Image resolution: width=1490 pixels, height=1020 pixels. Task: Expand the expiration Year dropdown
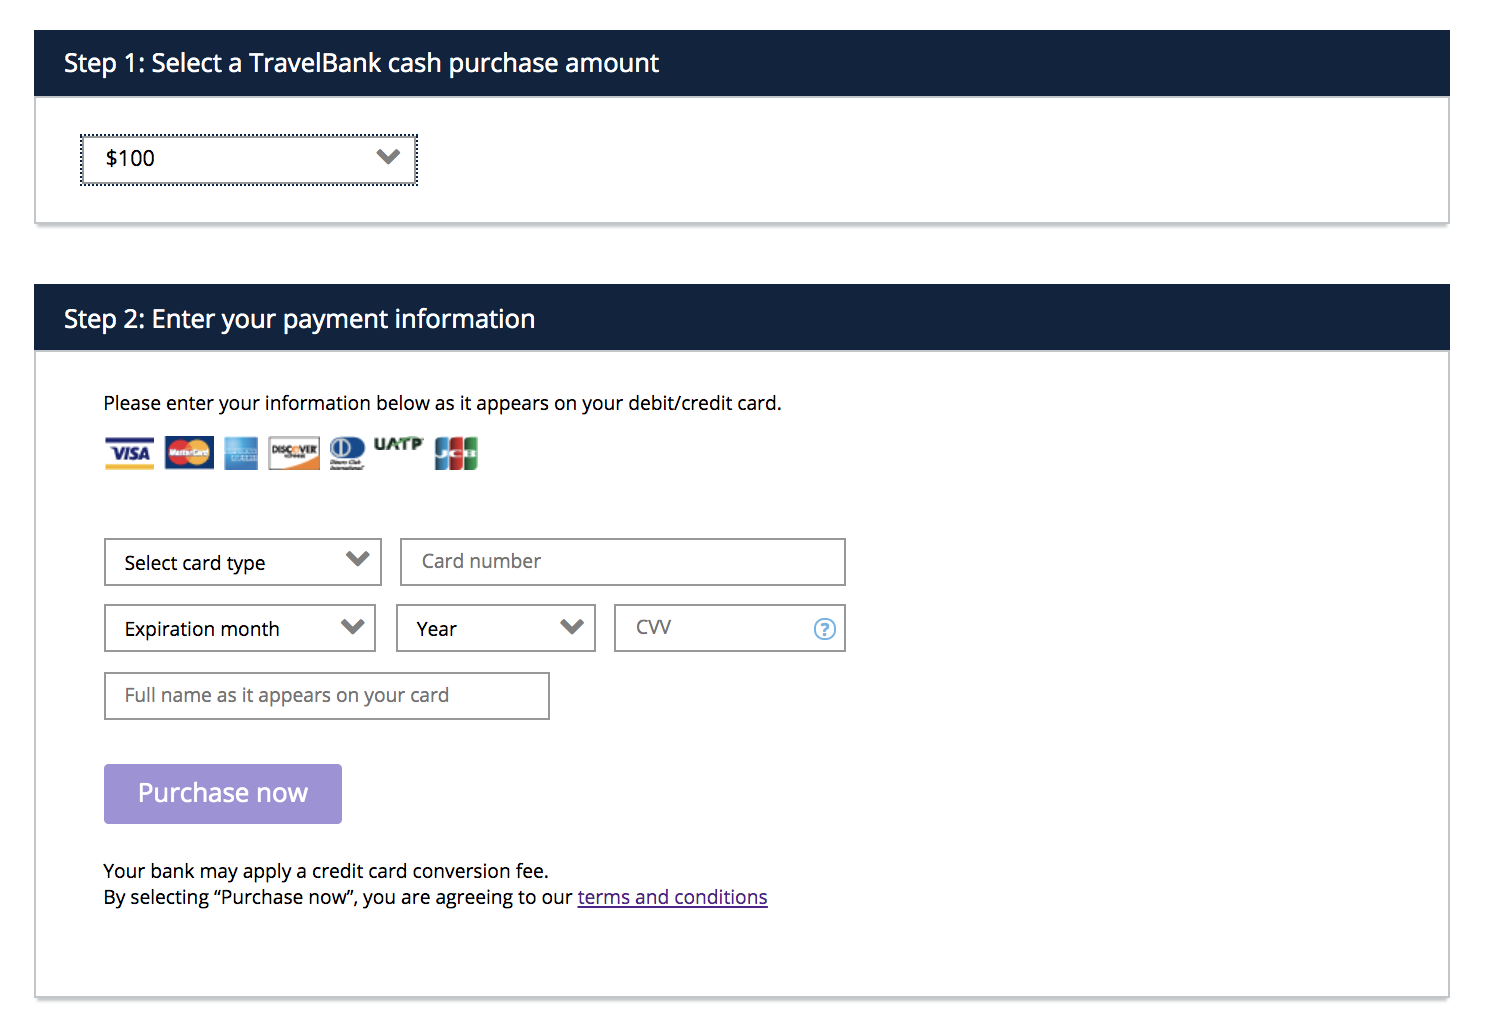click(571, 628)
